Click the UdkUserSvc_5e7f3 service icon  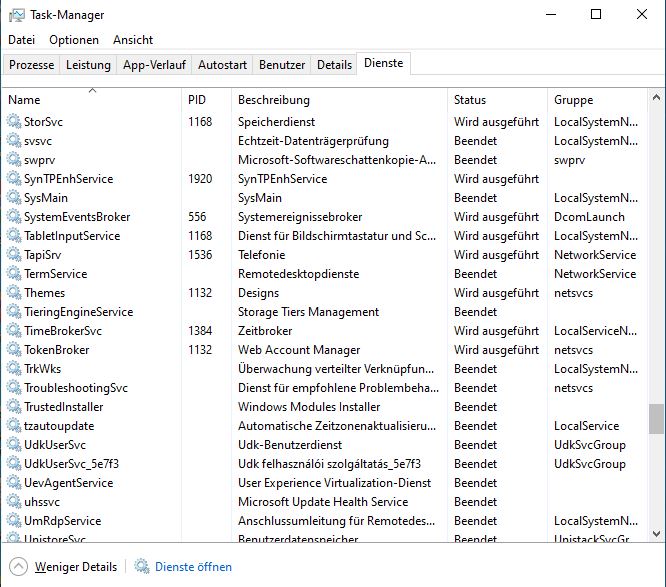14,464
